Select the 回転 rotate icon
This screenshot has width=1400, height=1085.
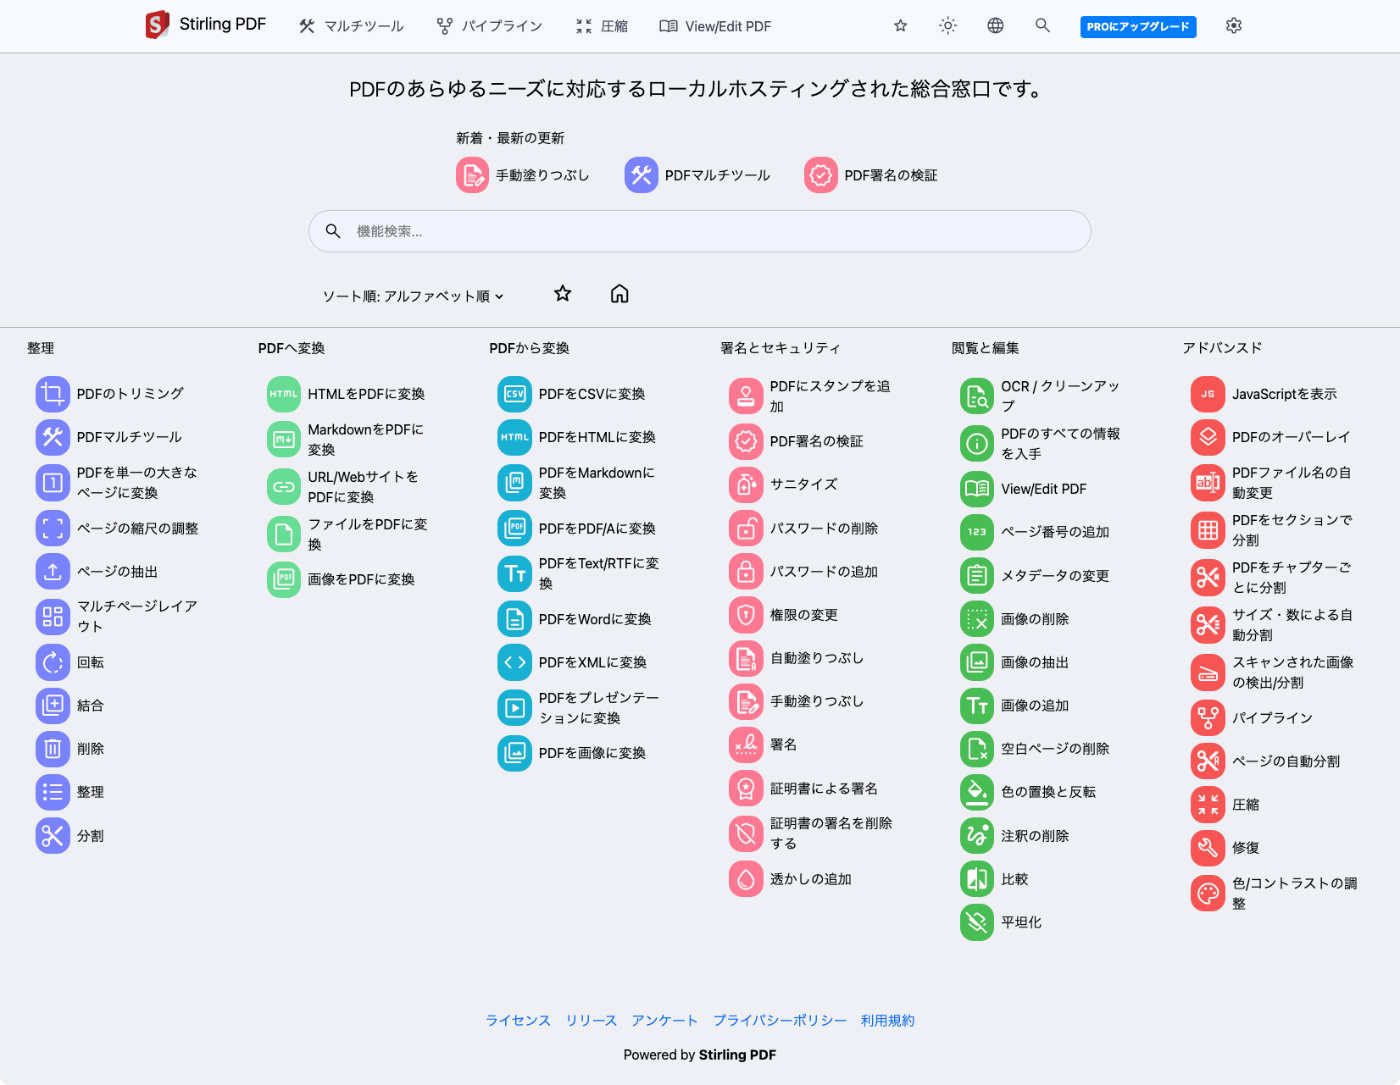click(53, 662)
